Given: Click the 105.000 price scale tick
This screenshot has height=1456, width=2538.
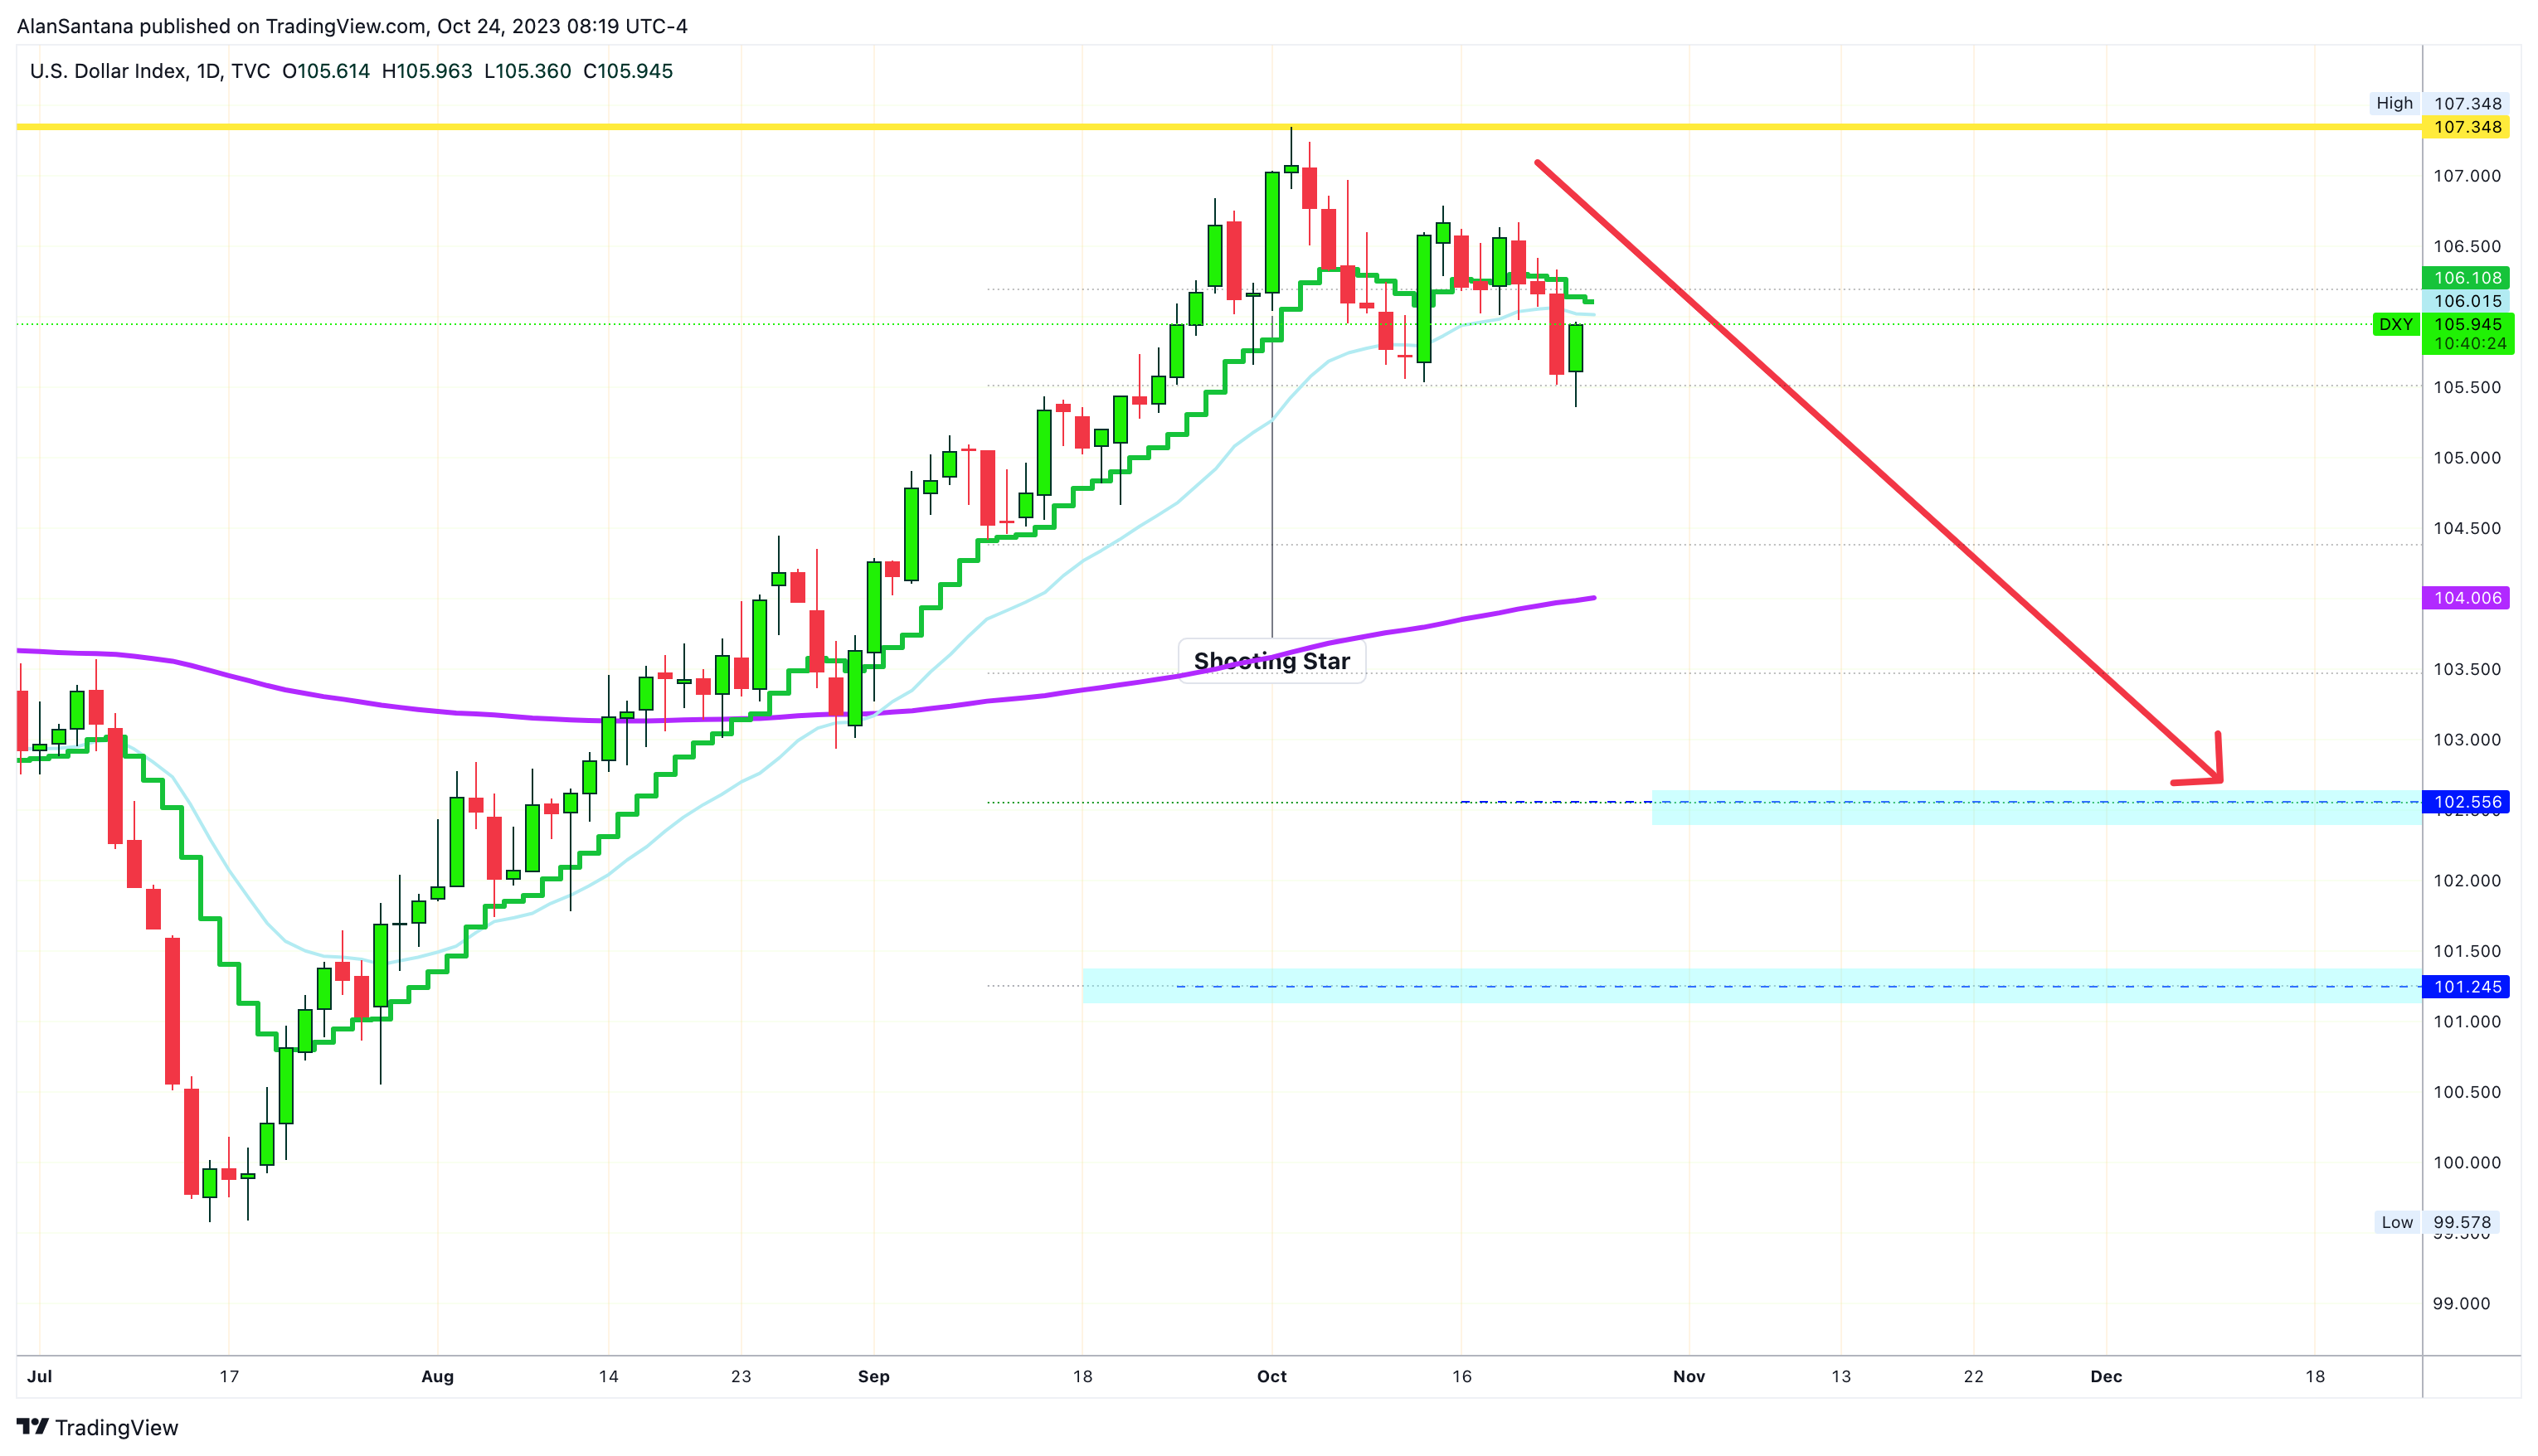Looking at the screenshot, I should pyautogui.click(x=2466, y=458).
